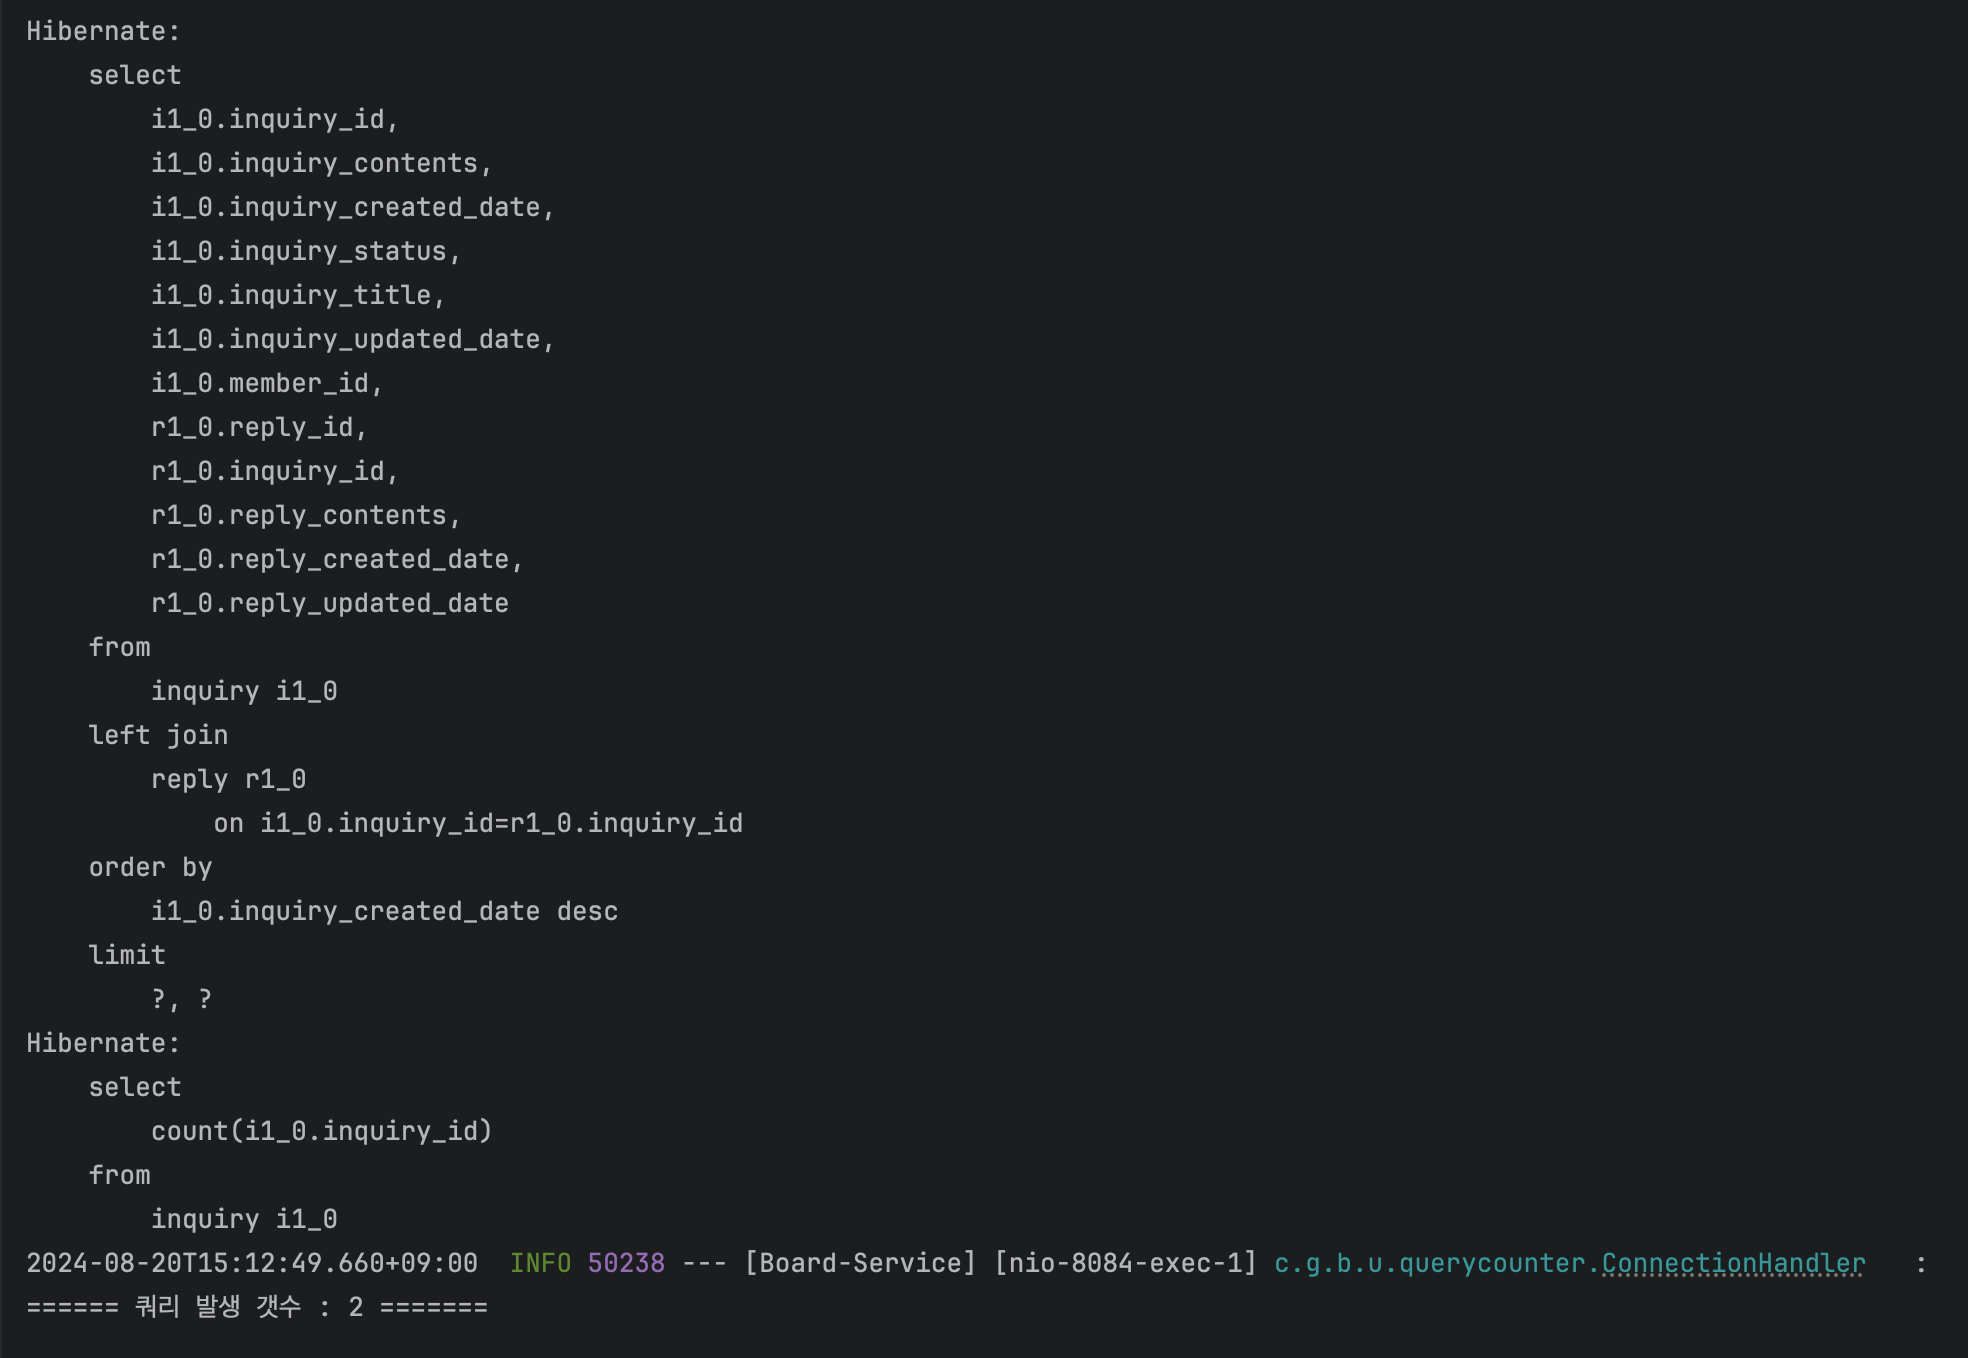Image resolution: width=1968 pixels, height=1358 pixels.
Task: Click 'i1_0.inquiry_created_date,' in select list
Action: pos(352,207)
